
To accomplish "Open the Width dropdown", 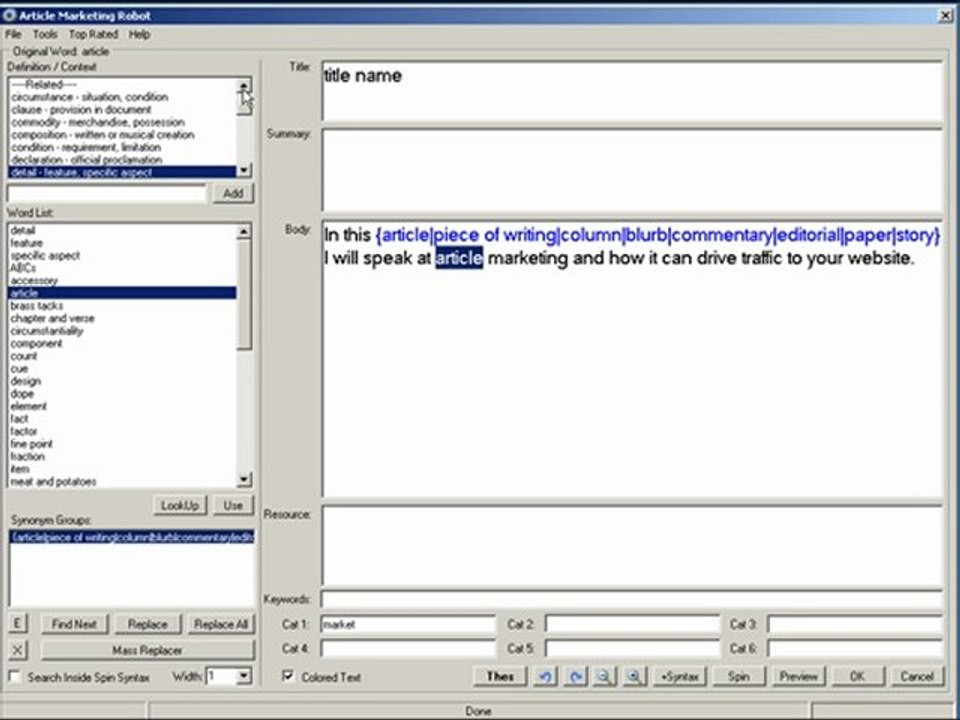I will (244, 676).
